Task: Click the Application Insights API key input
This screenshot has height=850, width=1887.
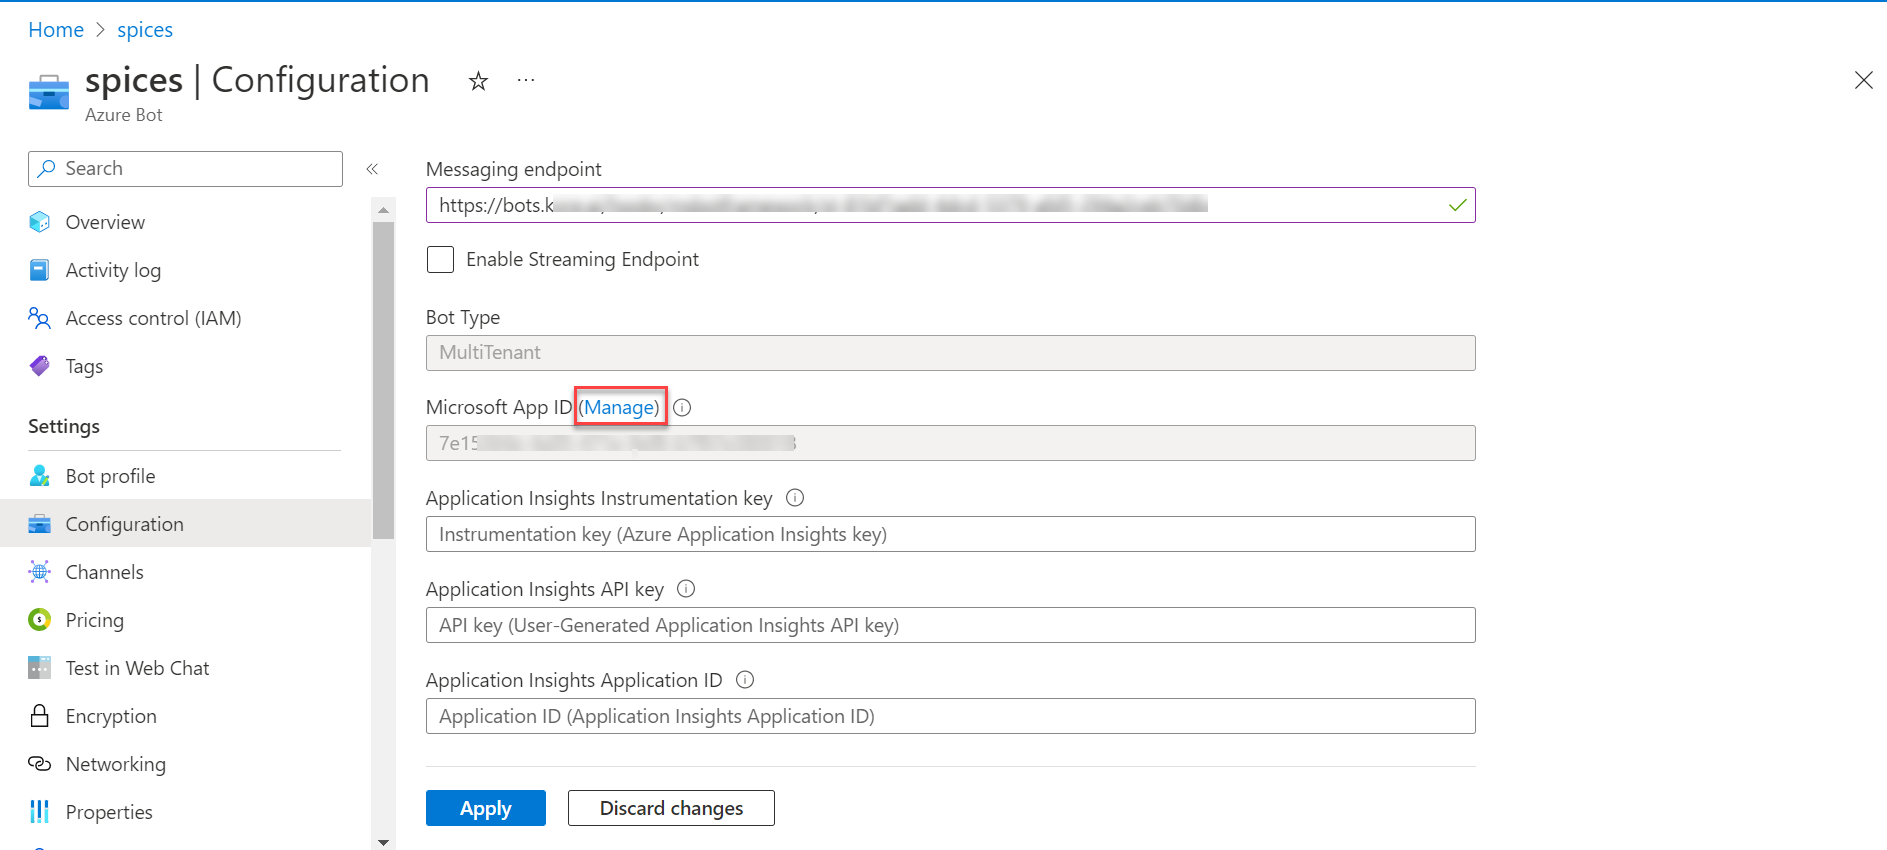Action: pyautogui.click(x=950, y=625)
